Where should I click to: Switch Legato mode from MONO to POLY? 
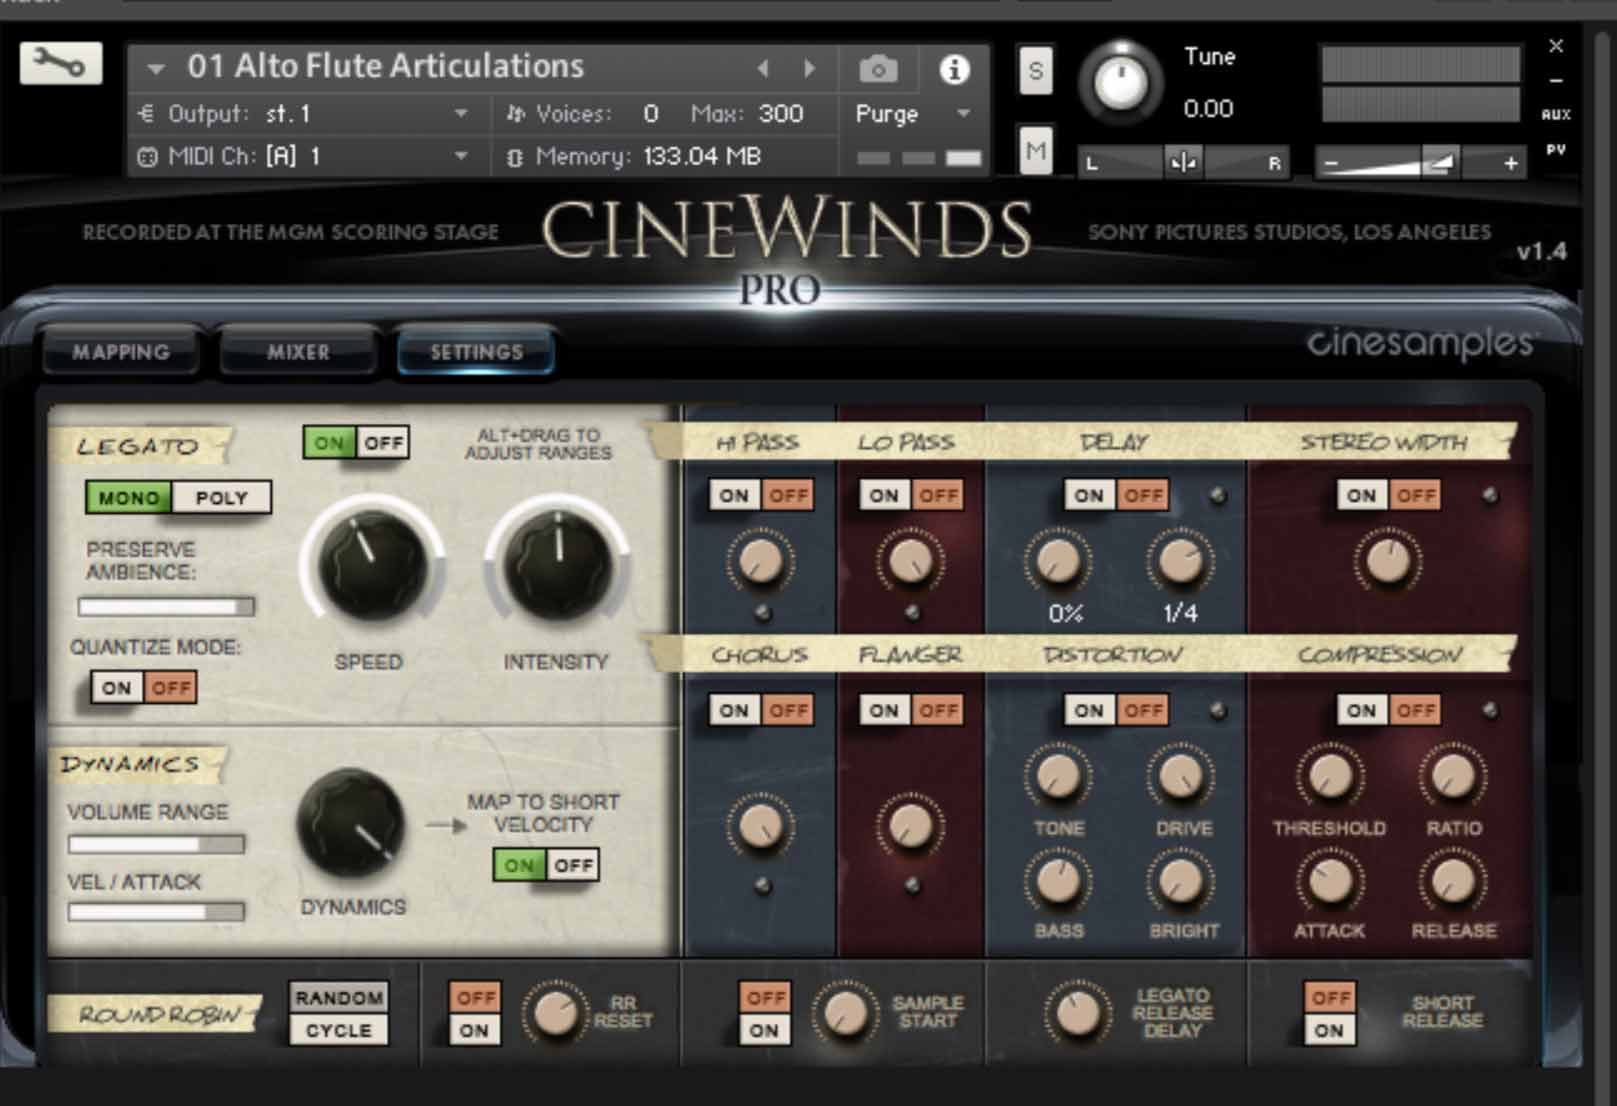point(222,498)
